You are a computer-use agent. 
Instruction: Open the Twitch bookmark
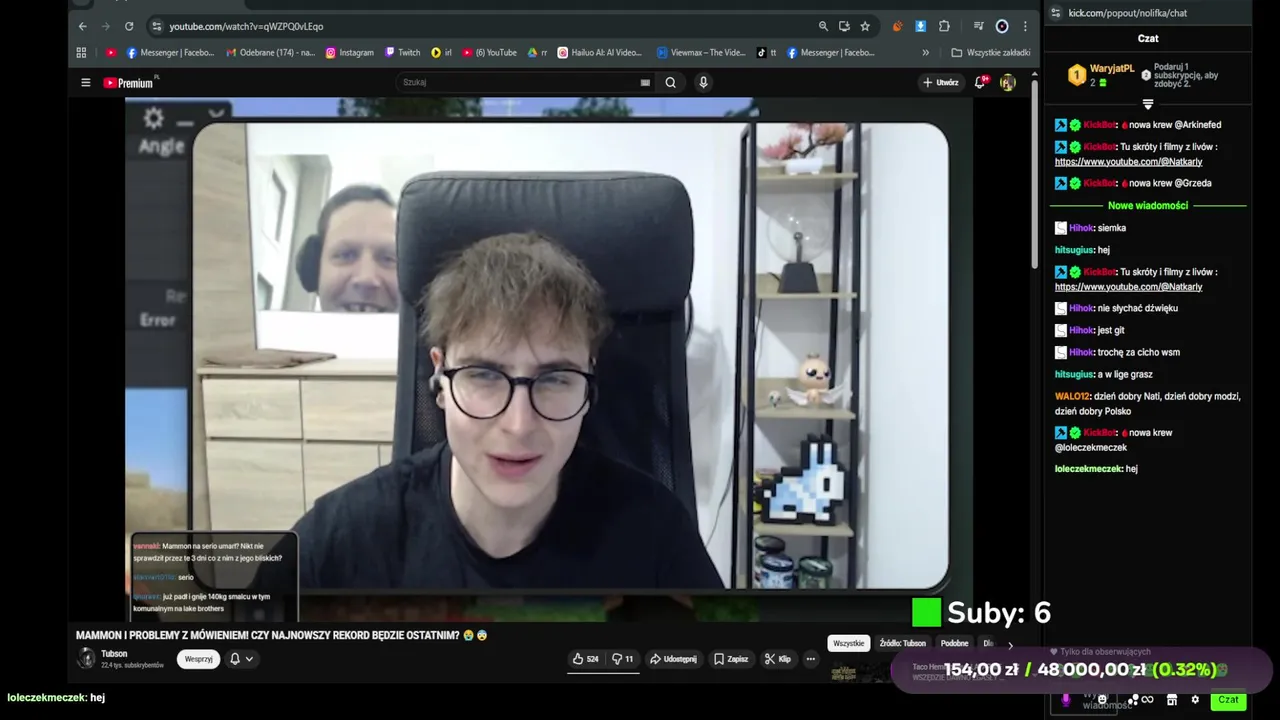point(403,52)
